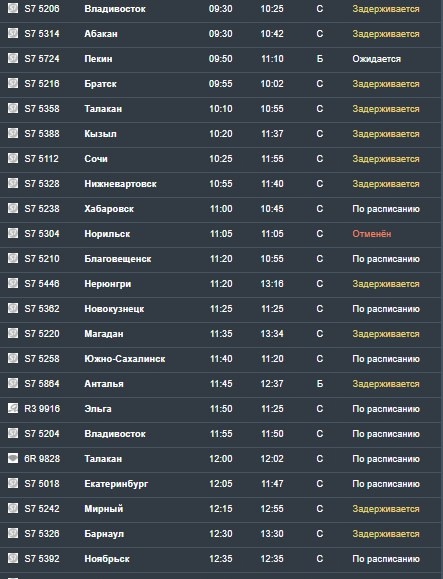443x579 pixels.
Task: Click the Нижневартовск destination name
Action: tap(120, 184)
